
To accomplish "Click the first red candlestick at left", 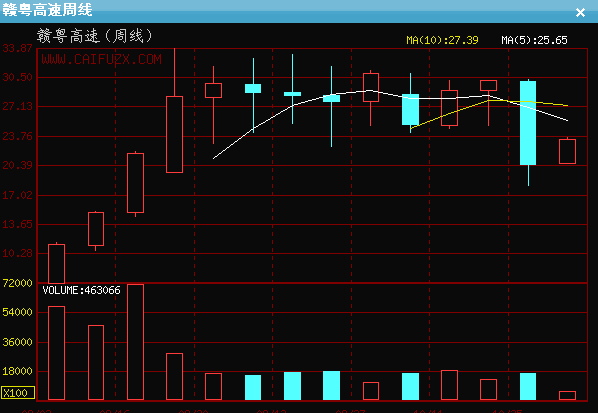I will (x=56, y=264).
